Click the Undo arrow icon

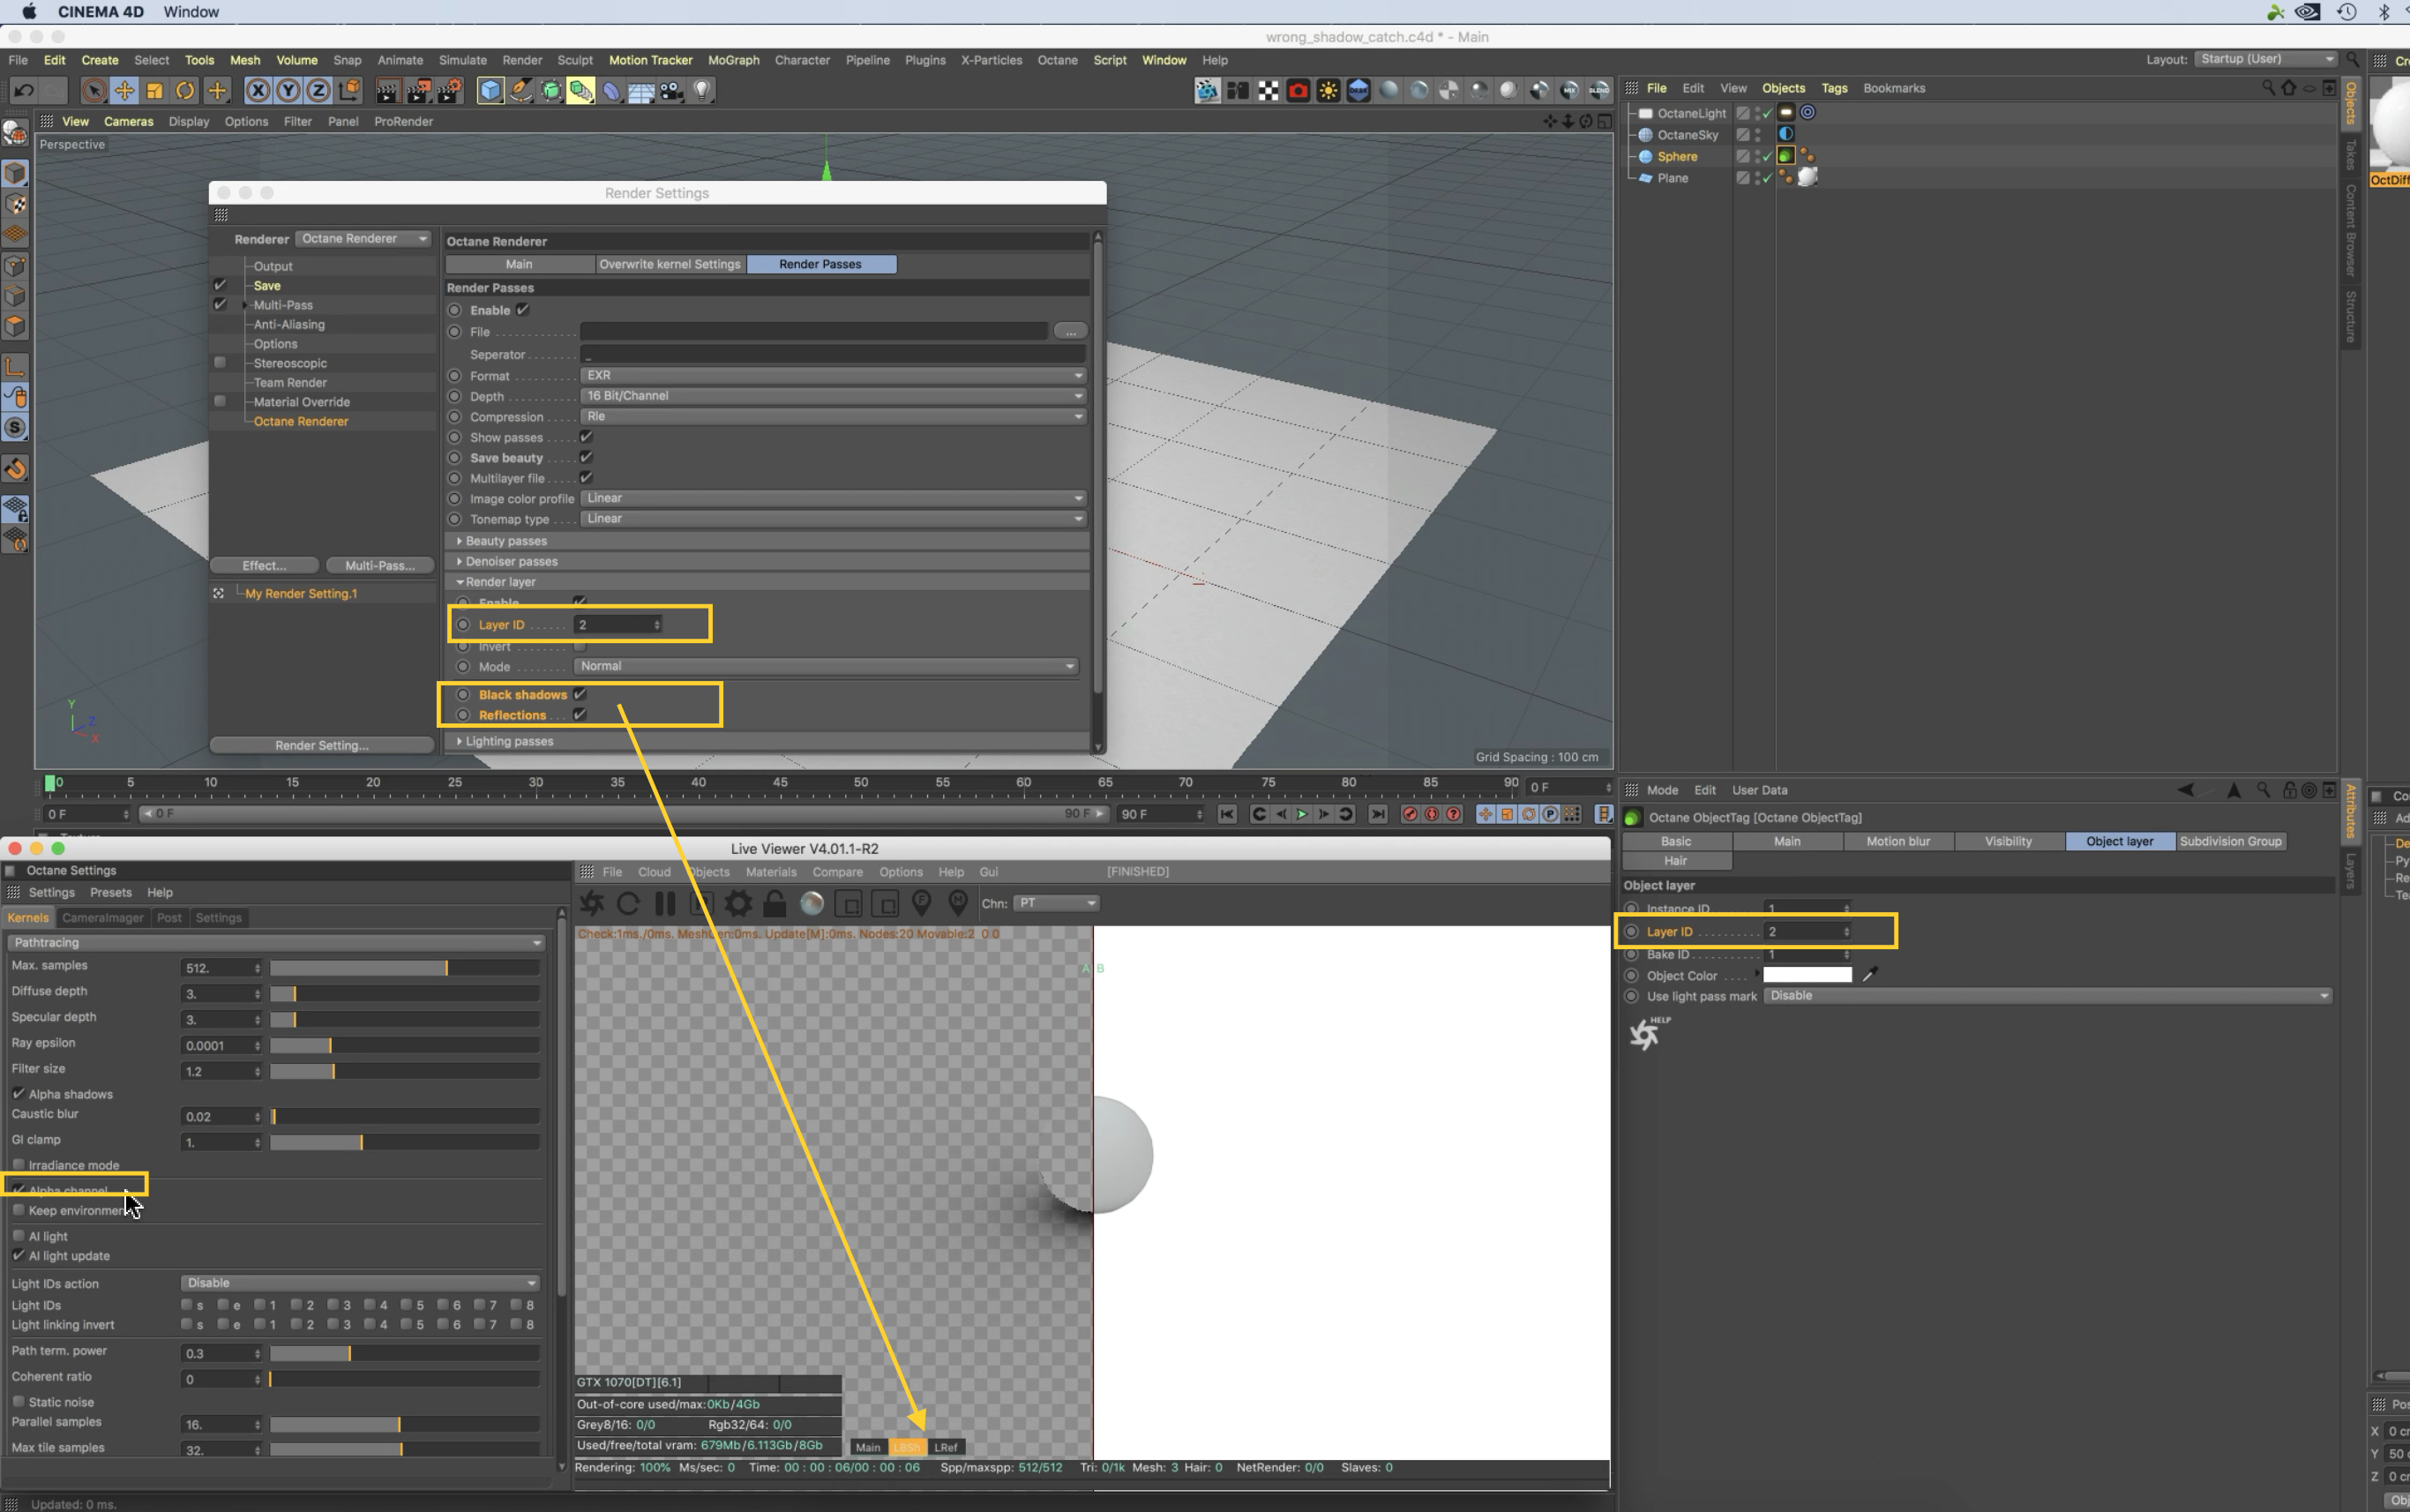coord(24,91)
